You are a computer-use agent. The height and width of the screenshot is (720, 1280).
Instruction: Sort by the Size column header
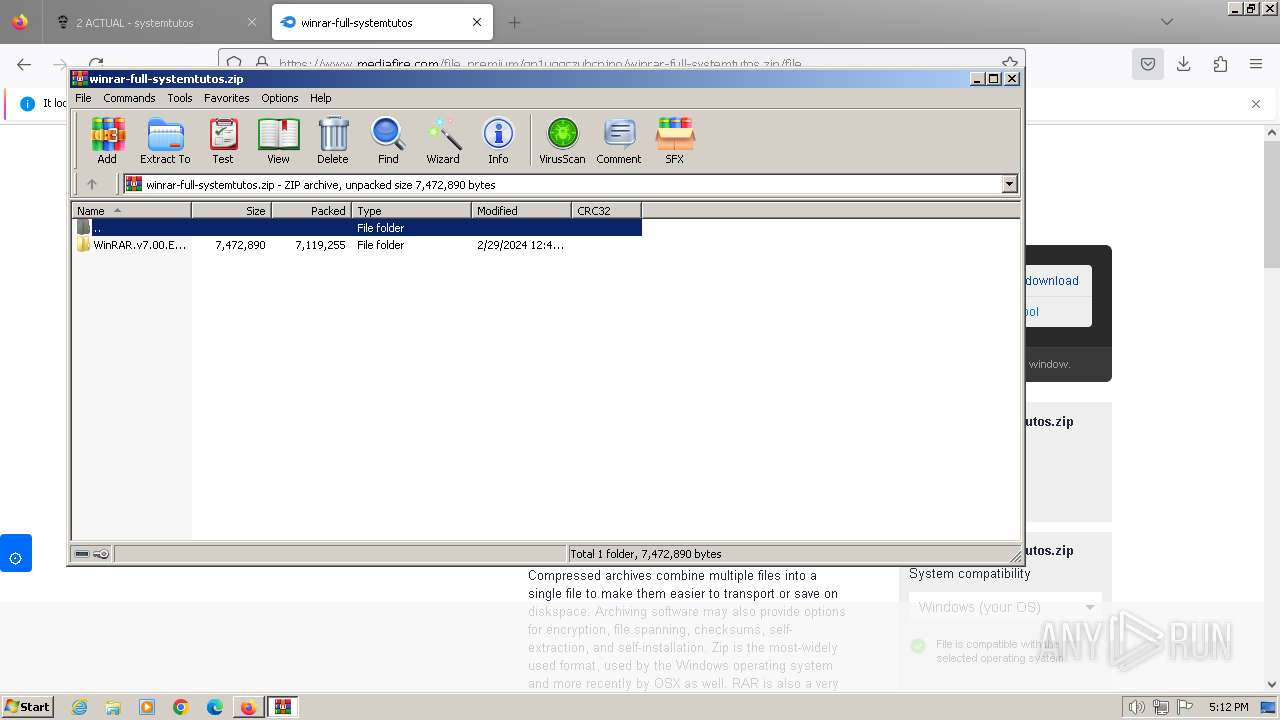click(x=231, y=210)
